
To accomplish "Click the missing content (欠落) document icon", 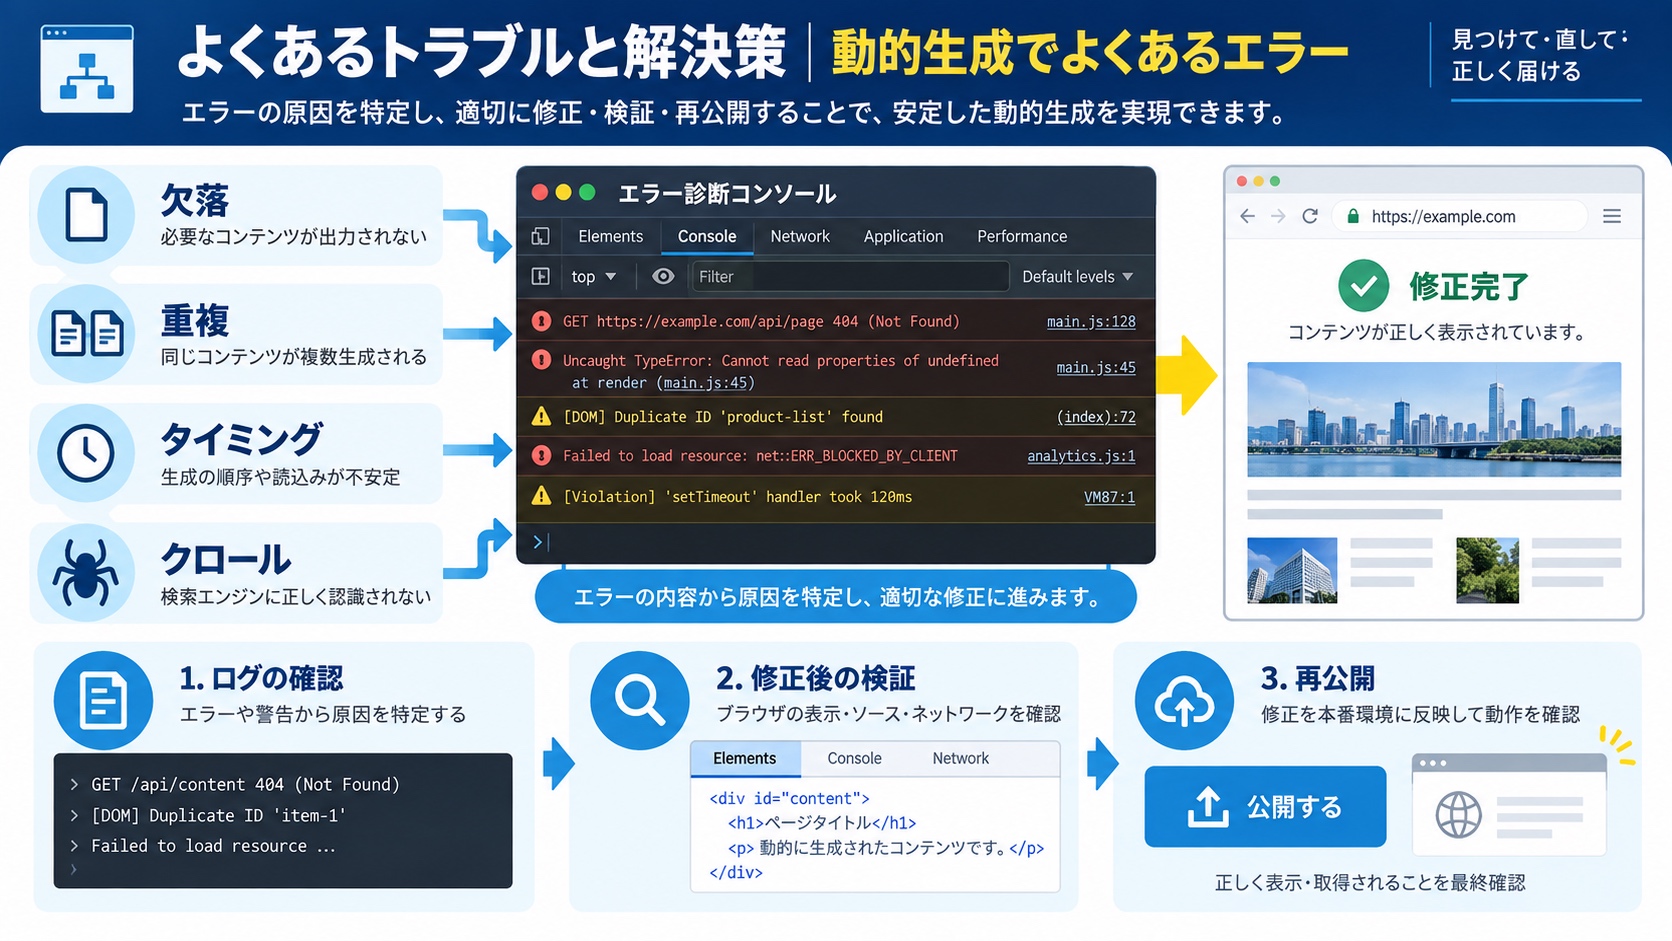I will [x=86, y=214].
